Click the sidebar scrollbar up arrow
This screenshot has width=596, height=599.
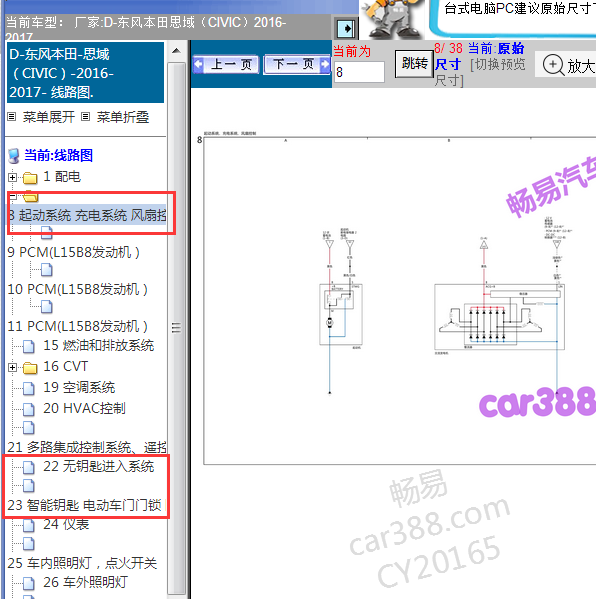(x=176, y=51)
